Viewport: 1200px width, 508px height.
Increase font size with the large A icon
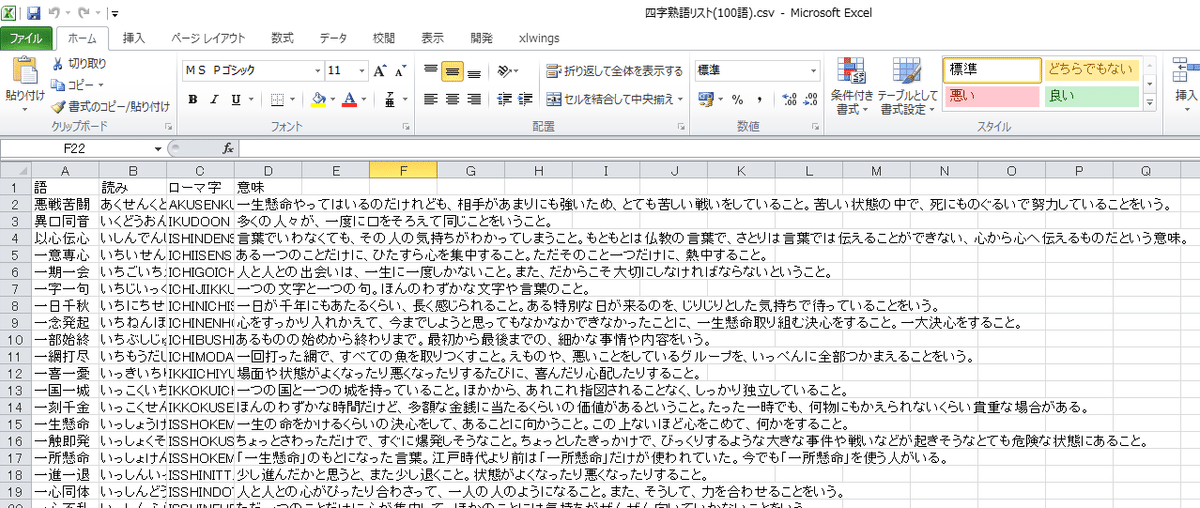tap(381, 71)
